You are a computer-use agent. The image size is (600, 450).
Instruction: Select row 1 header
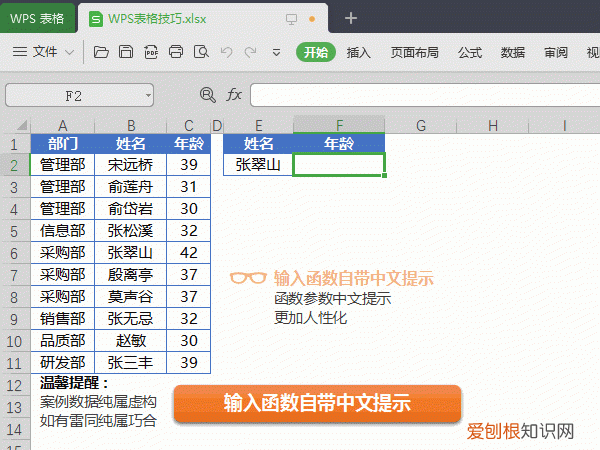(x=15, y=144)
